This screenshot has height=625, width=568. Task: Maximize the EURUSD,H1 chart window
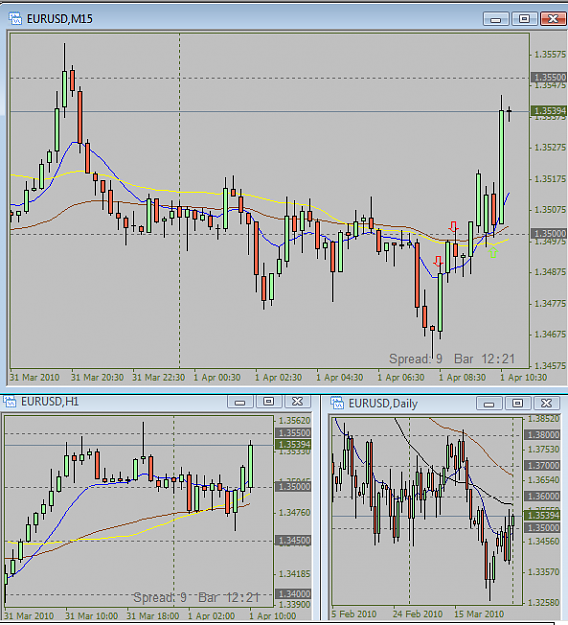(269, 402)
